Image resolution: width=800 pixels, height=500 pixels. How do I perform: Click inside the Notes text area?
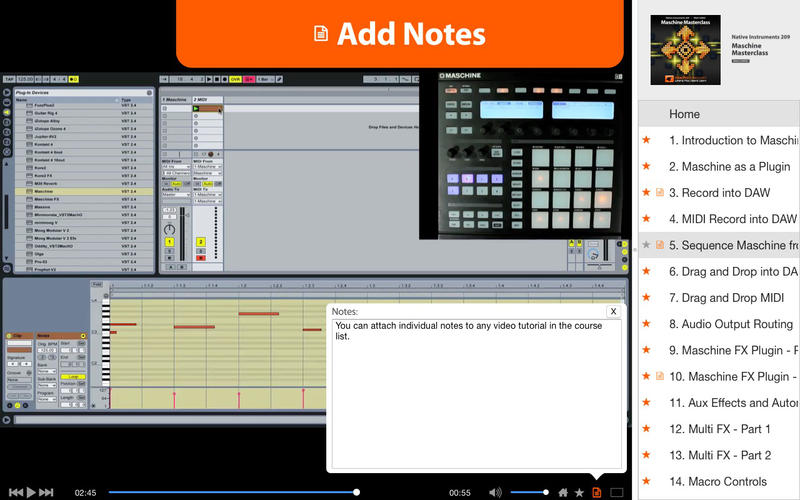click(477, 394)
